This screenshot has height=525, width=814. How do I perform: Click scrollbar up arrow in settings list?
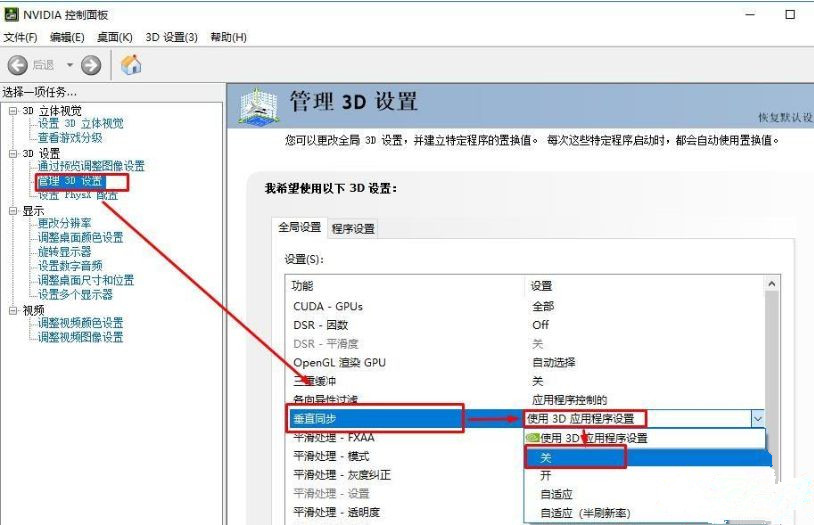tap(771, 285)
